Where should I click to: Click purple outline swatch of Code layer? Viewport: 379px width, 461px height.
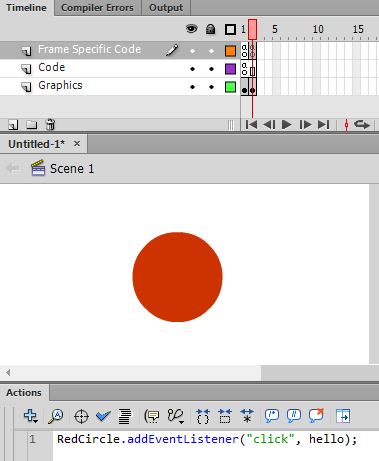(230, 69)
